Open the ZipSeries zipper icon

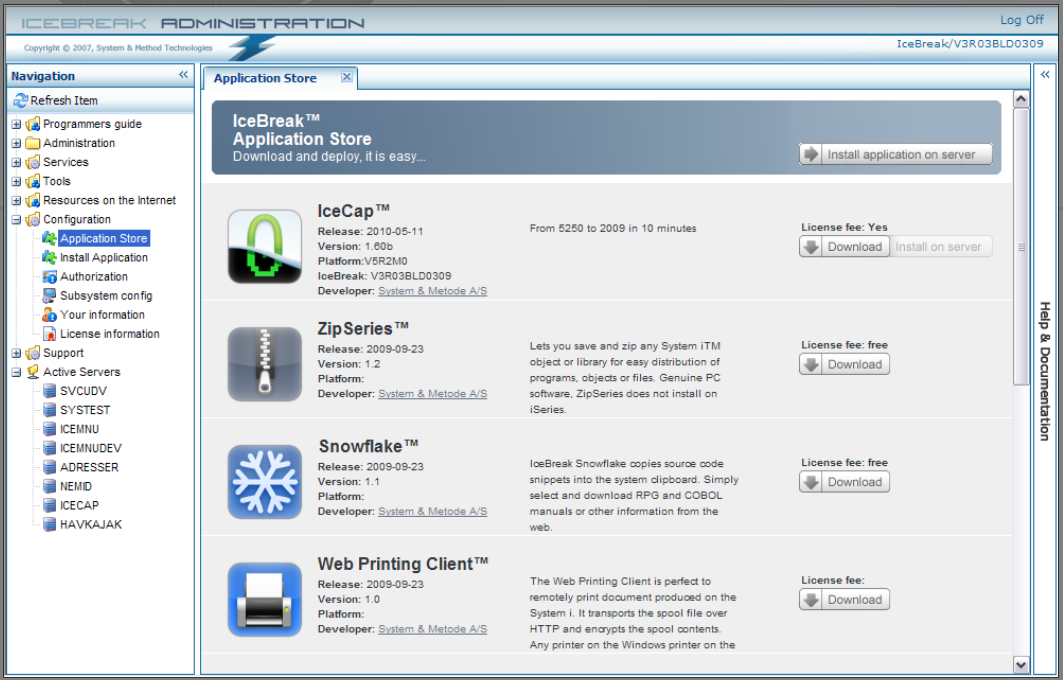point(264,364)
